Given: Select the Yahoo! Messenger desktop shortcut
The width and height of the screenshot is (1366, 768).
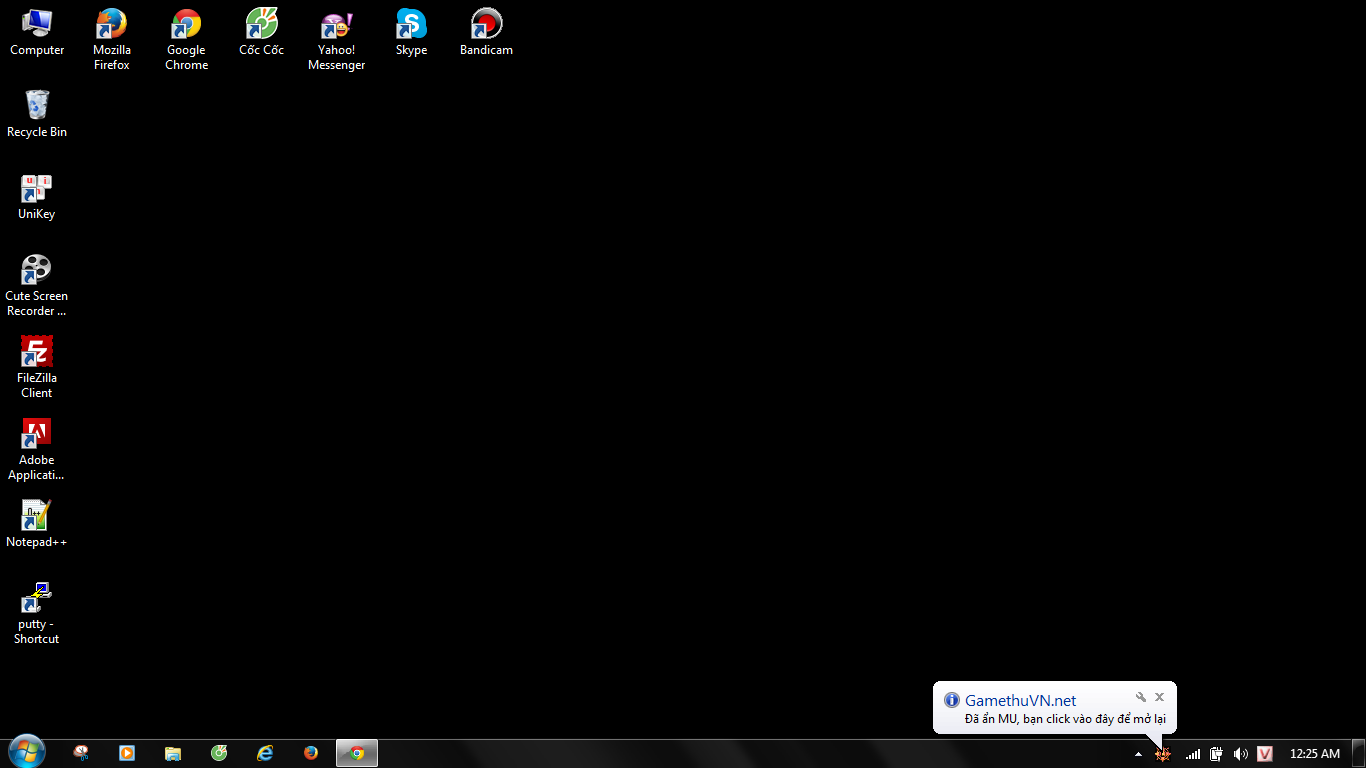Looking at the screenshot, I should point(337,39).
